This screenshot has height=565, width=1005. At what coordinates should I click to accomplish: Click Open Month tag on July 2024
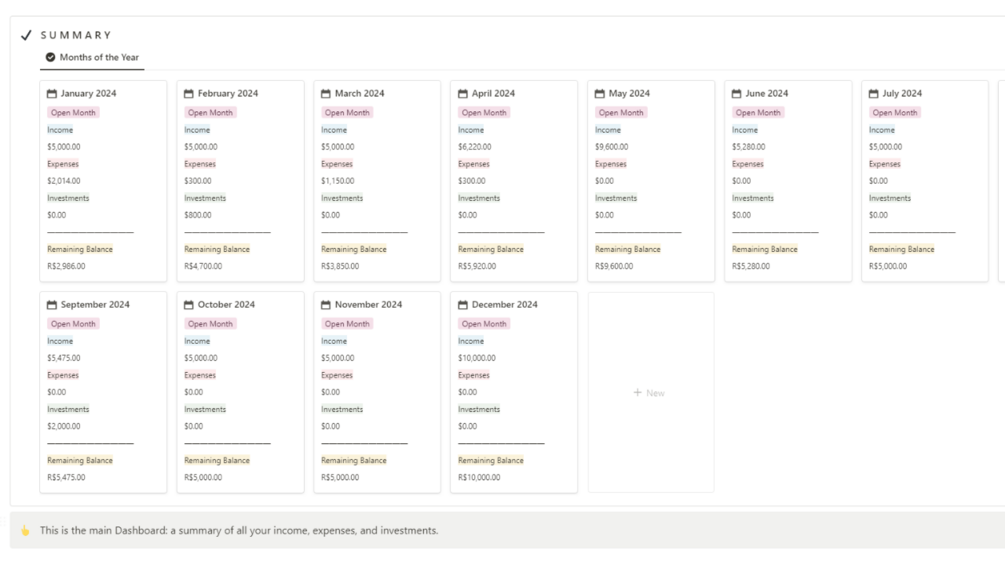point(895,113)
